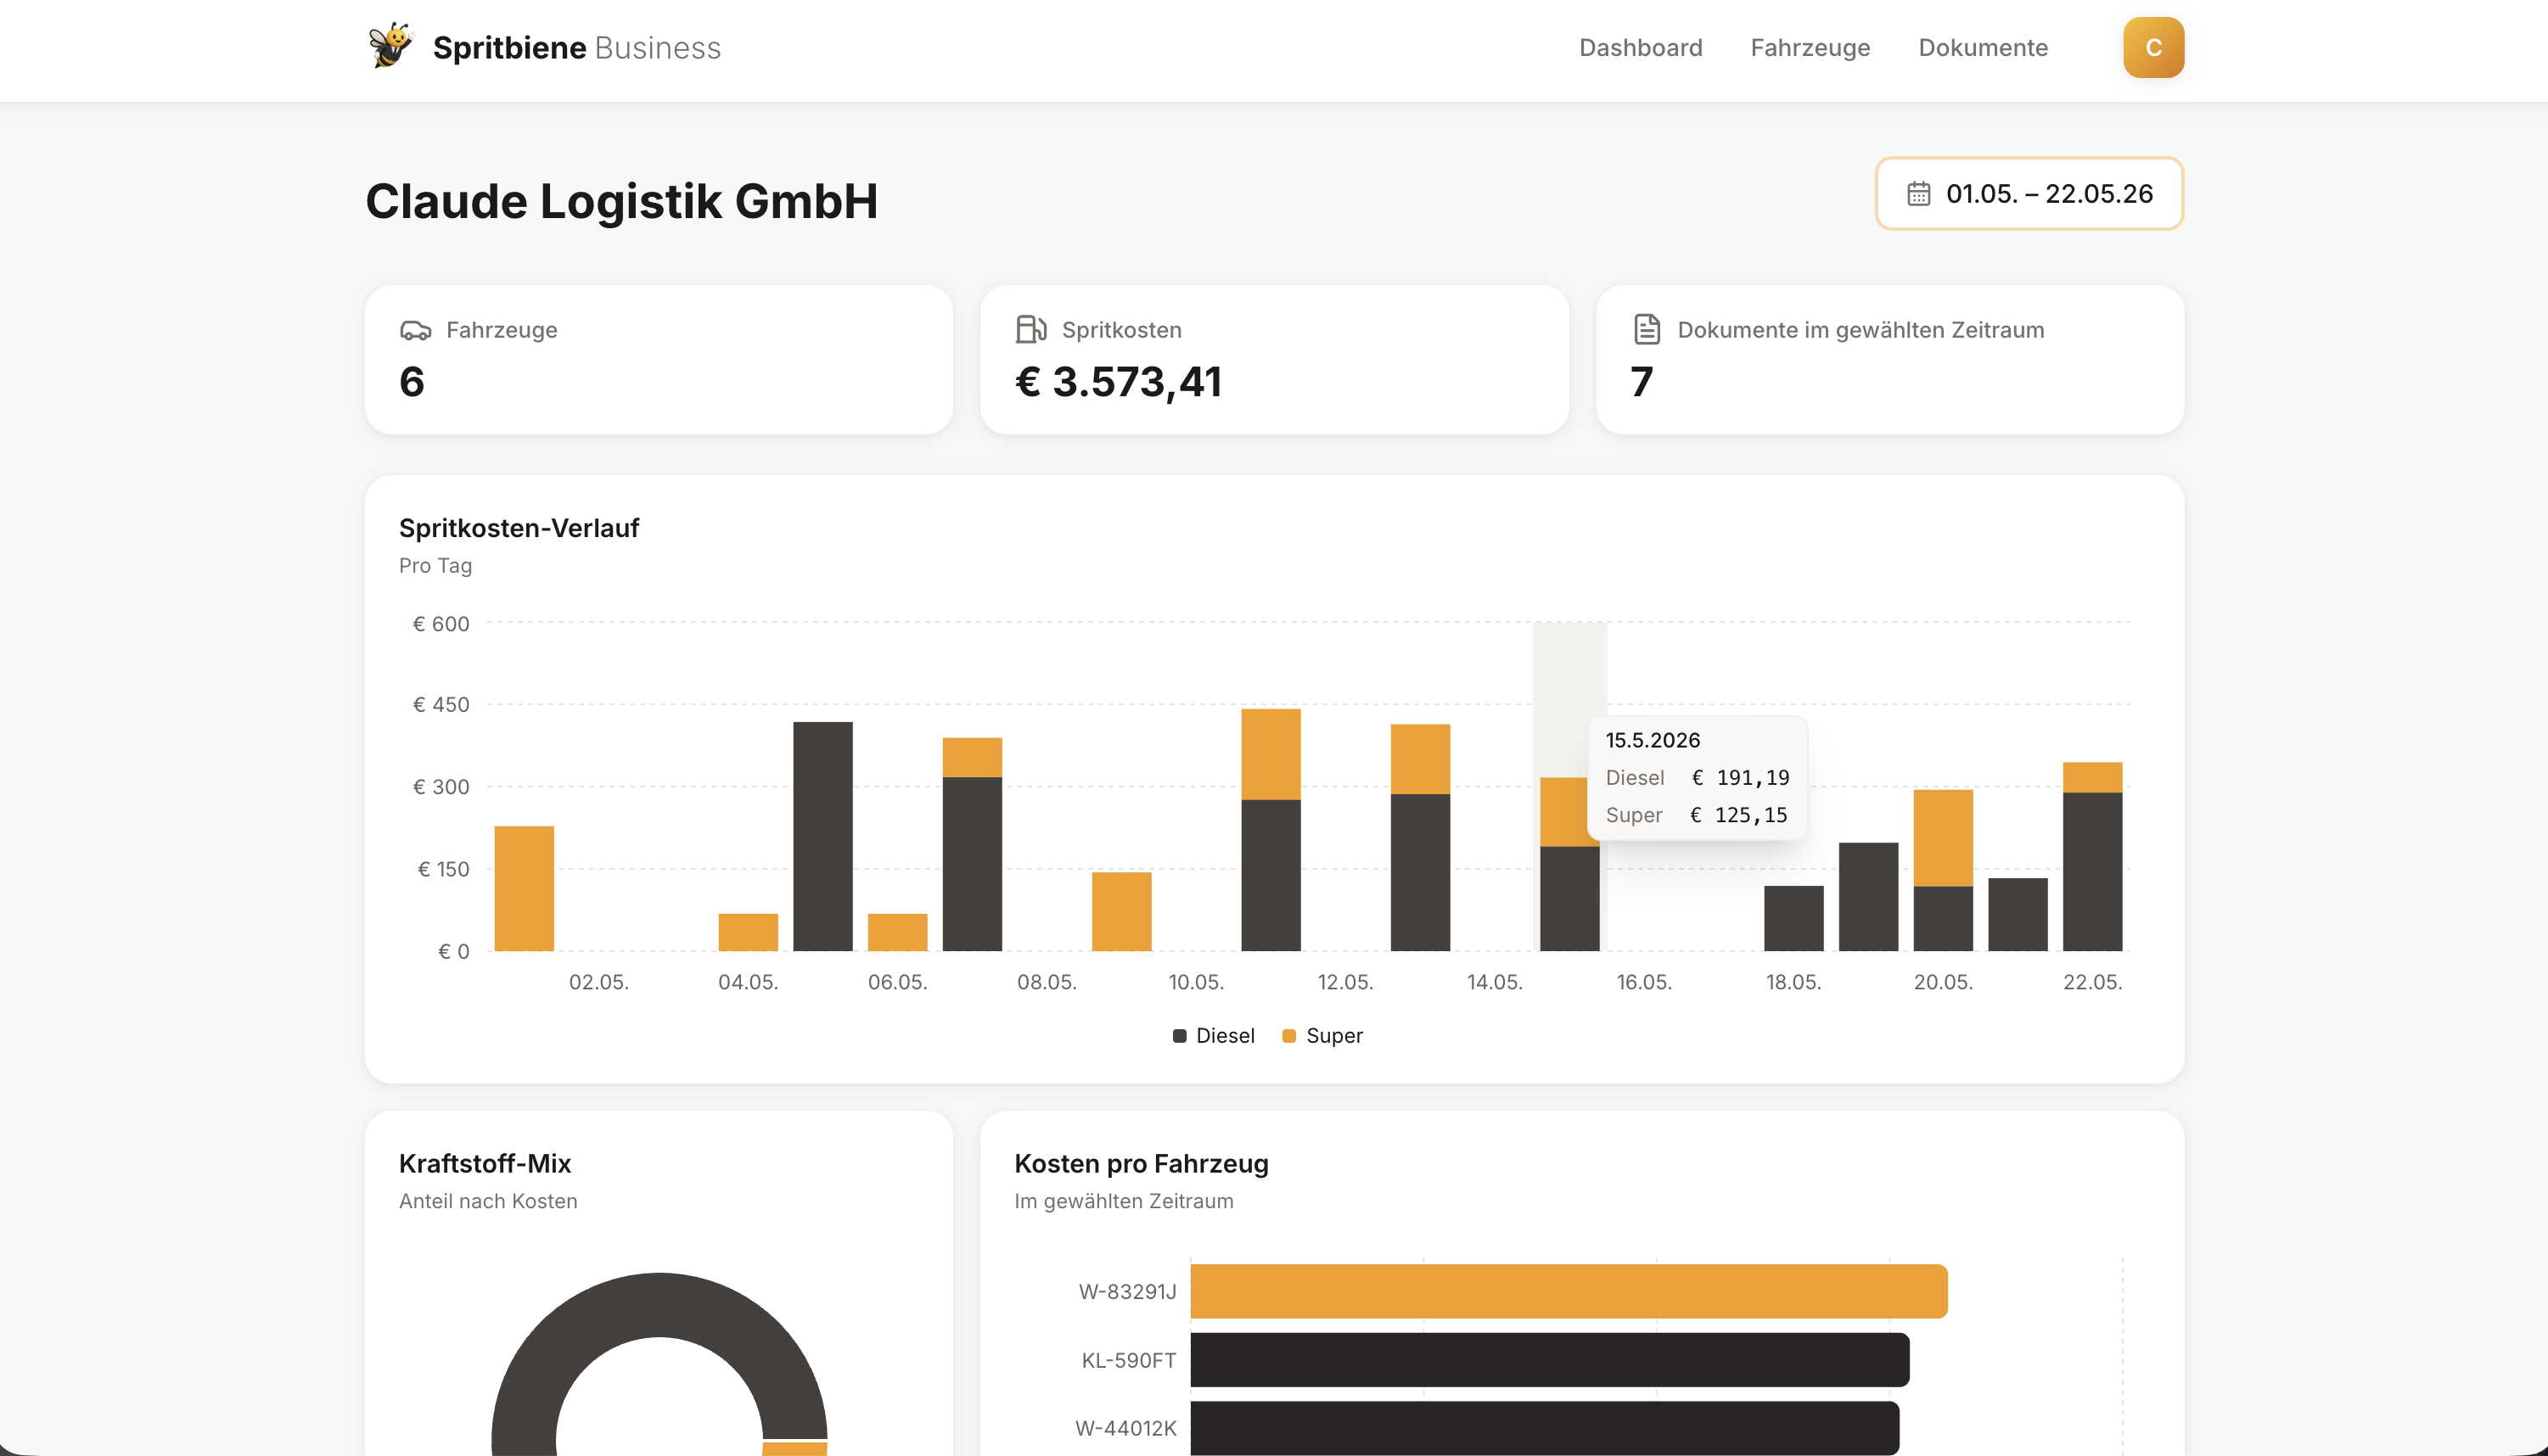Screen dimensions: 2548x1456
Task: Toggle the Super series in chart legend
Action: click(1322, 1035)
